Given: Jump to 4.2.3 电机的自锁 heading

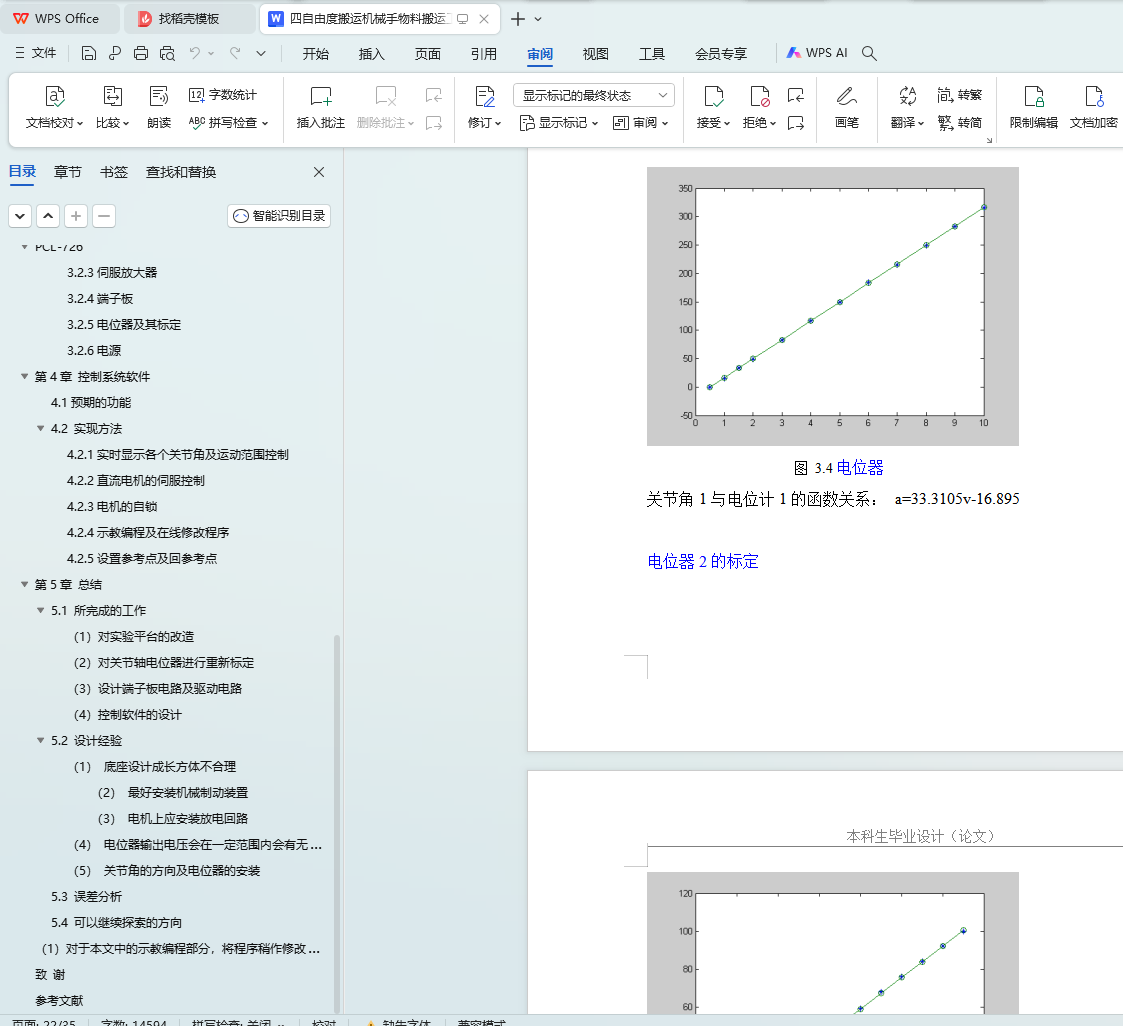Looking at the screenshot, I should (112, 506).
